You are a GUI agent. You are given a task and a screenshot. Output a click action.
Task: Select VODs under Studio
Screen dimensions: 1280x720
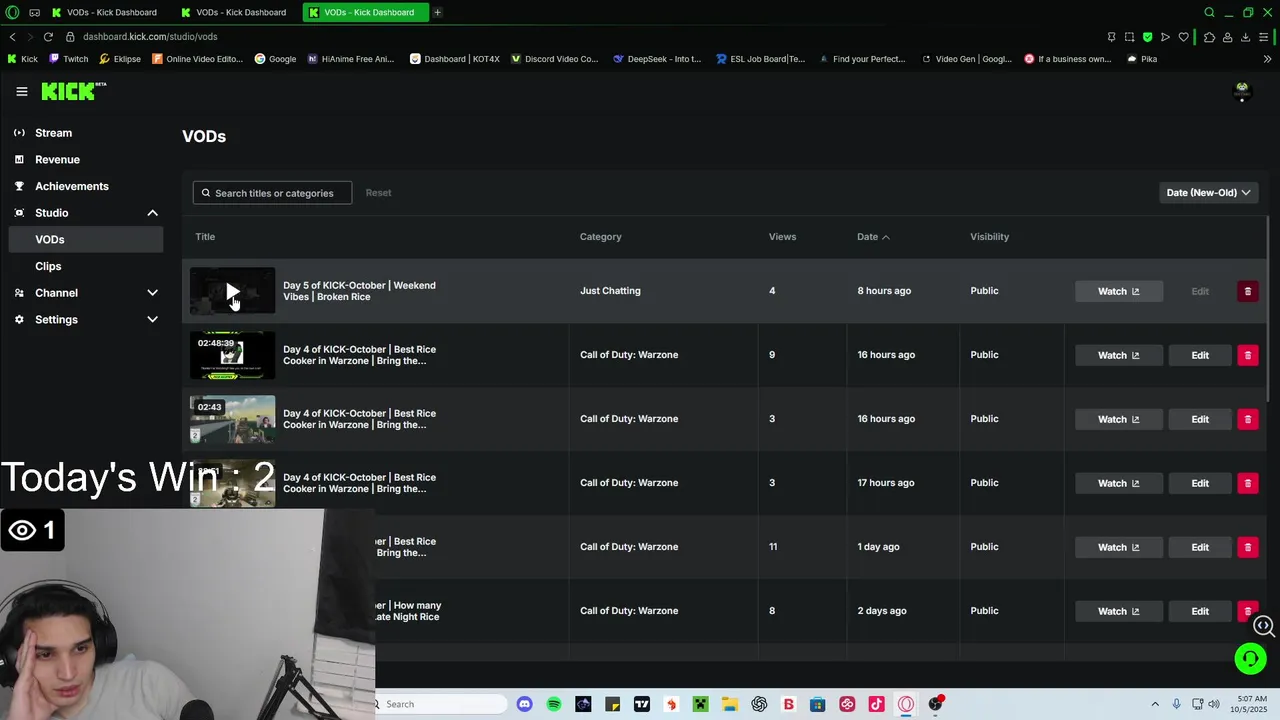click(x=85, y=240)
